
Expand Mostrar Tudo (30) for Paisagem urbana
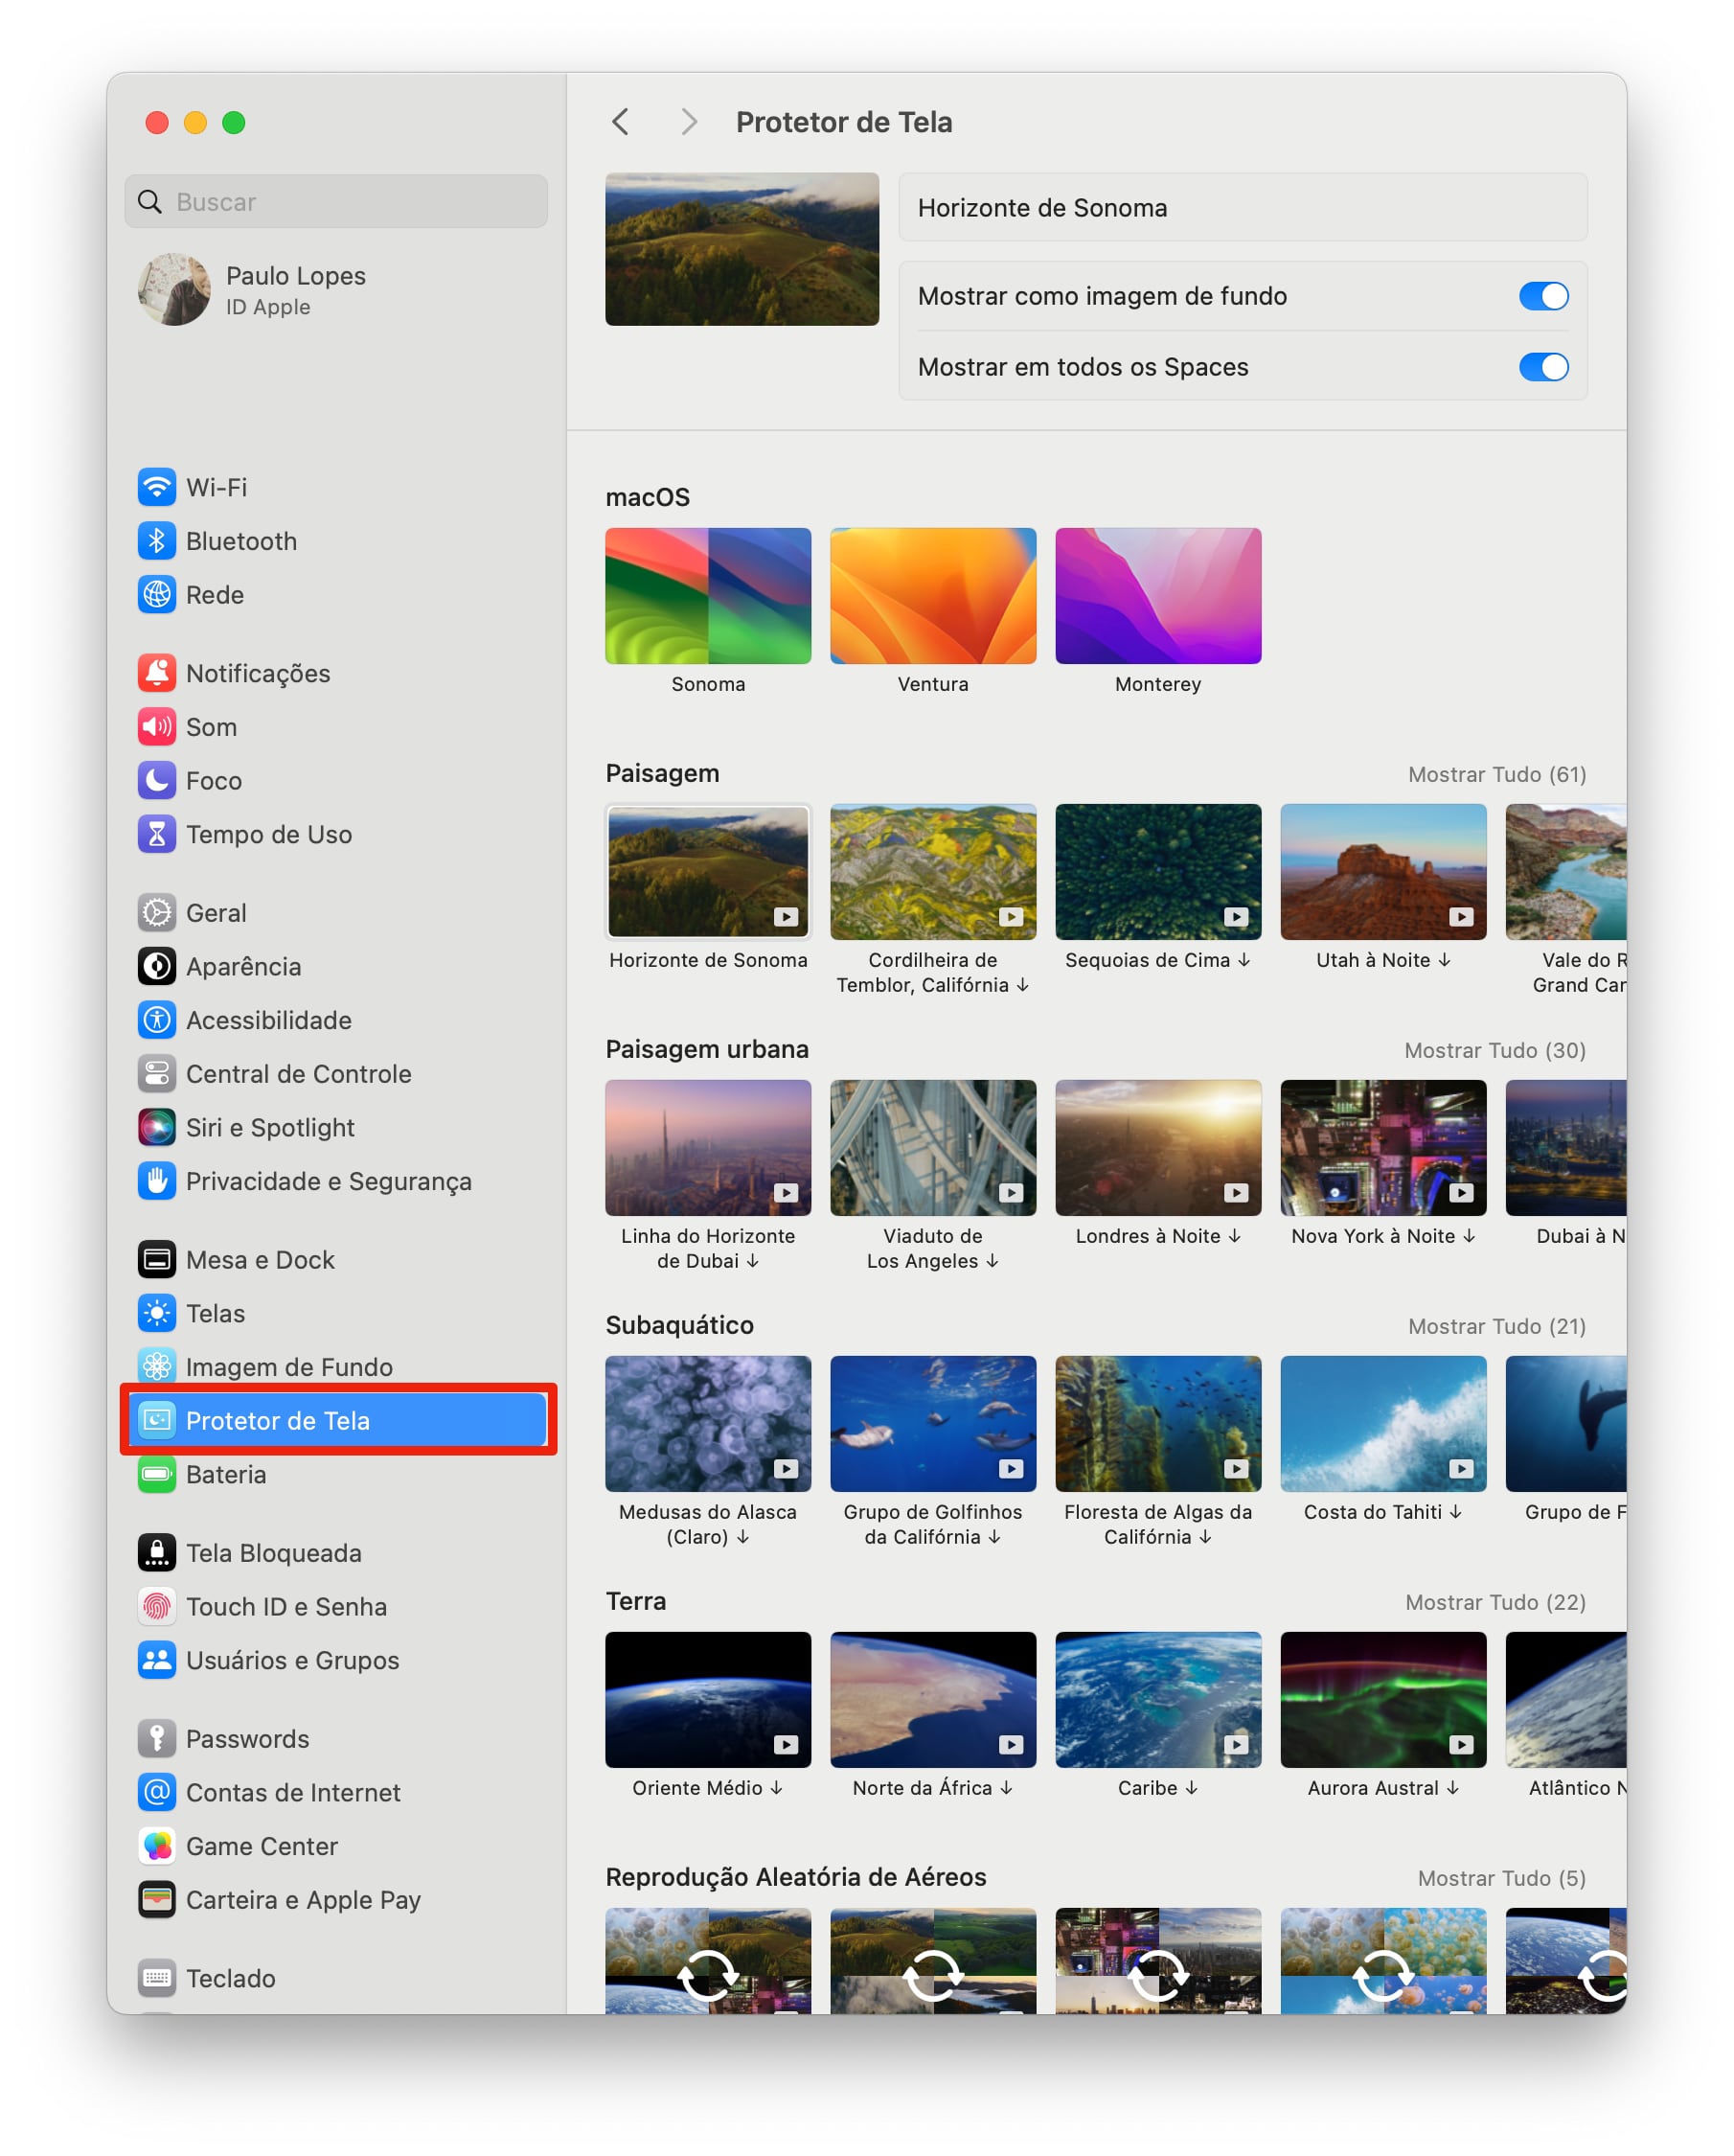click(x=1494, y=1050)
